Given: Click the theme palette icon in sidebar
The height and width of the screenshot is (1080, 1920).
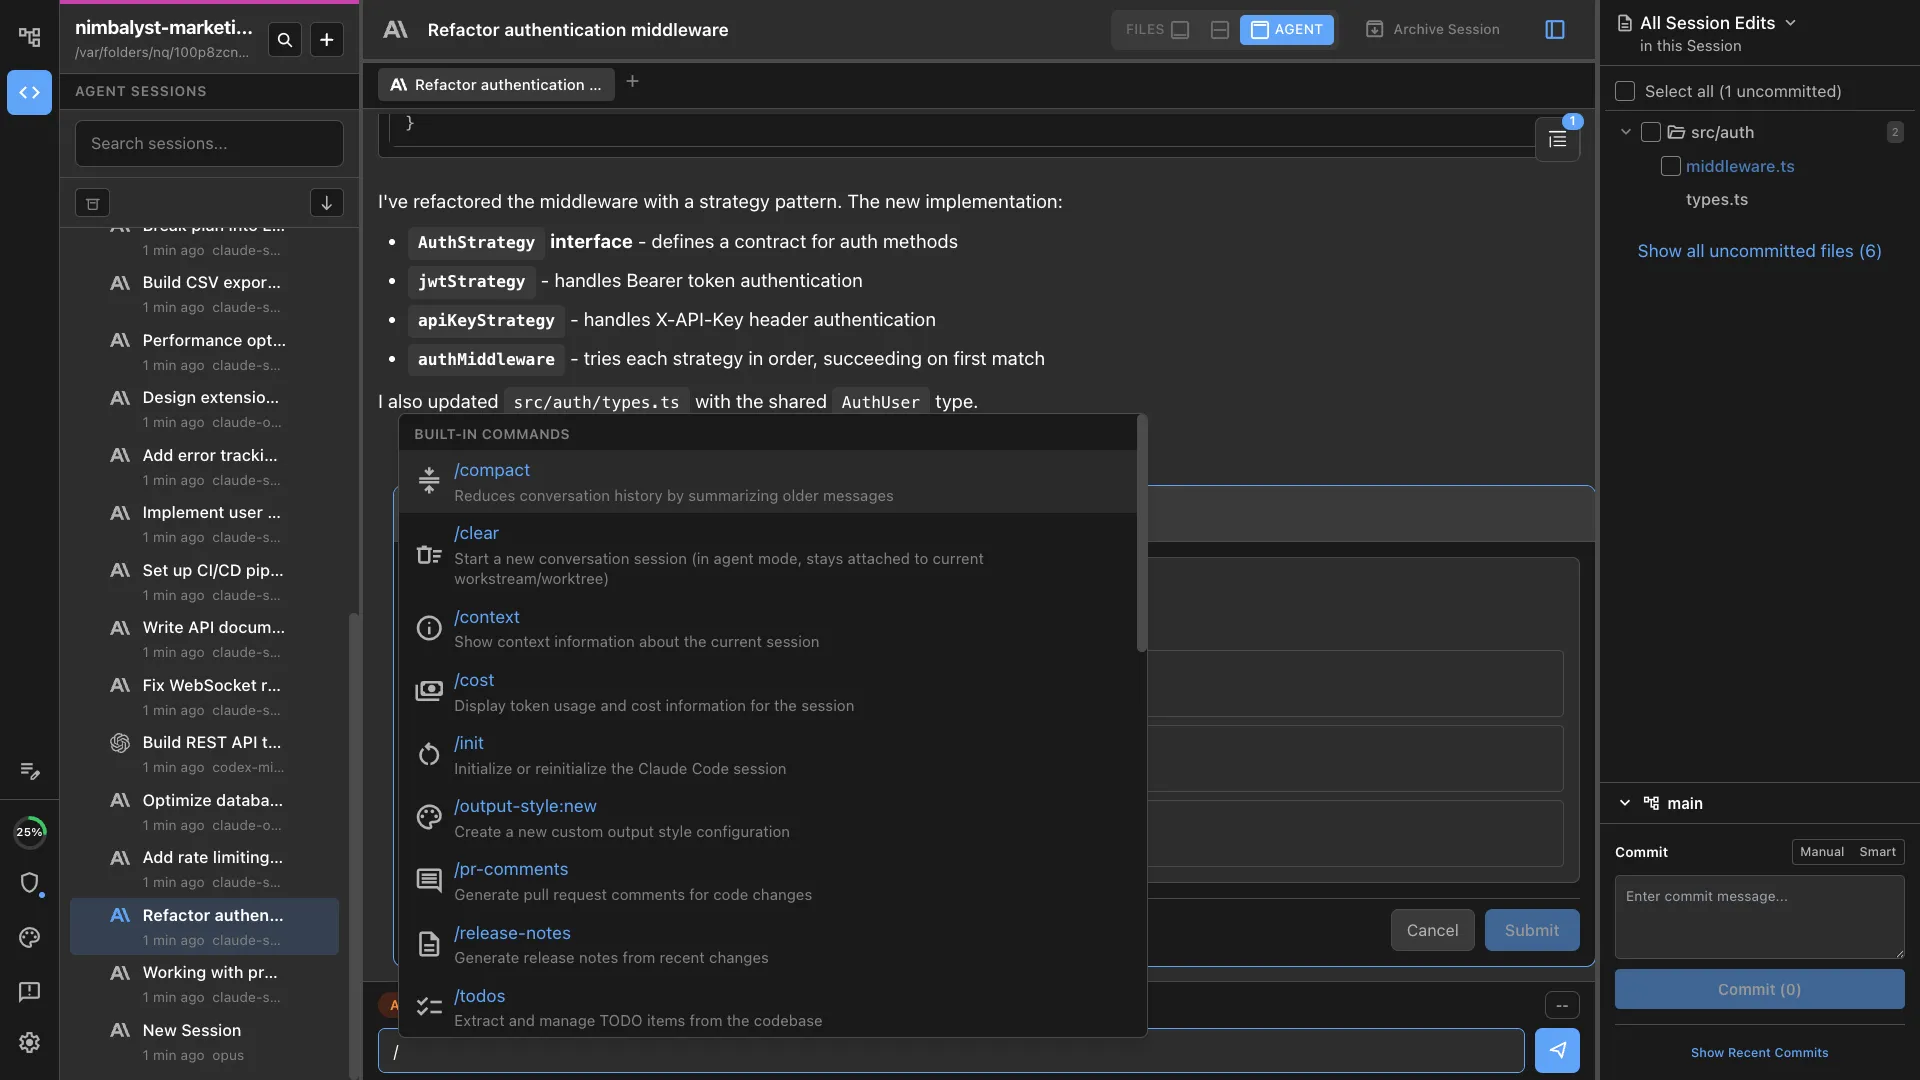Looking at the screenshot, I should pos(29,937).
